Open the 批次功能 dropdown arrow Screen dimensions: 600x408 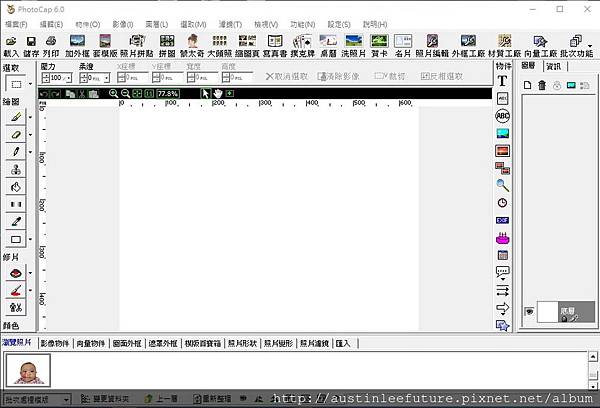pyautogui.click(x=590, y=45)
